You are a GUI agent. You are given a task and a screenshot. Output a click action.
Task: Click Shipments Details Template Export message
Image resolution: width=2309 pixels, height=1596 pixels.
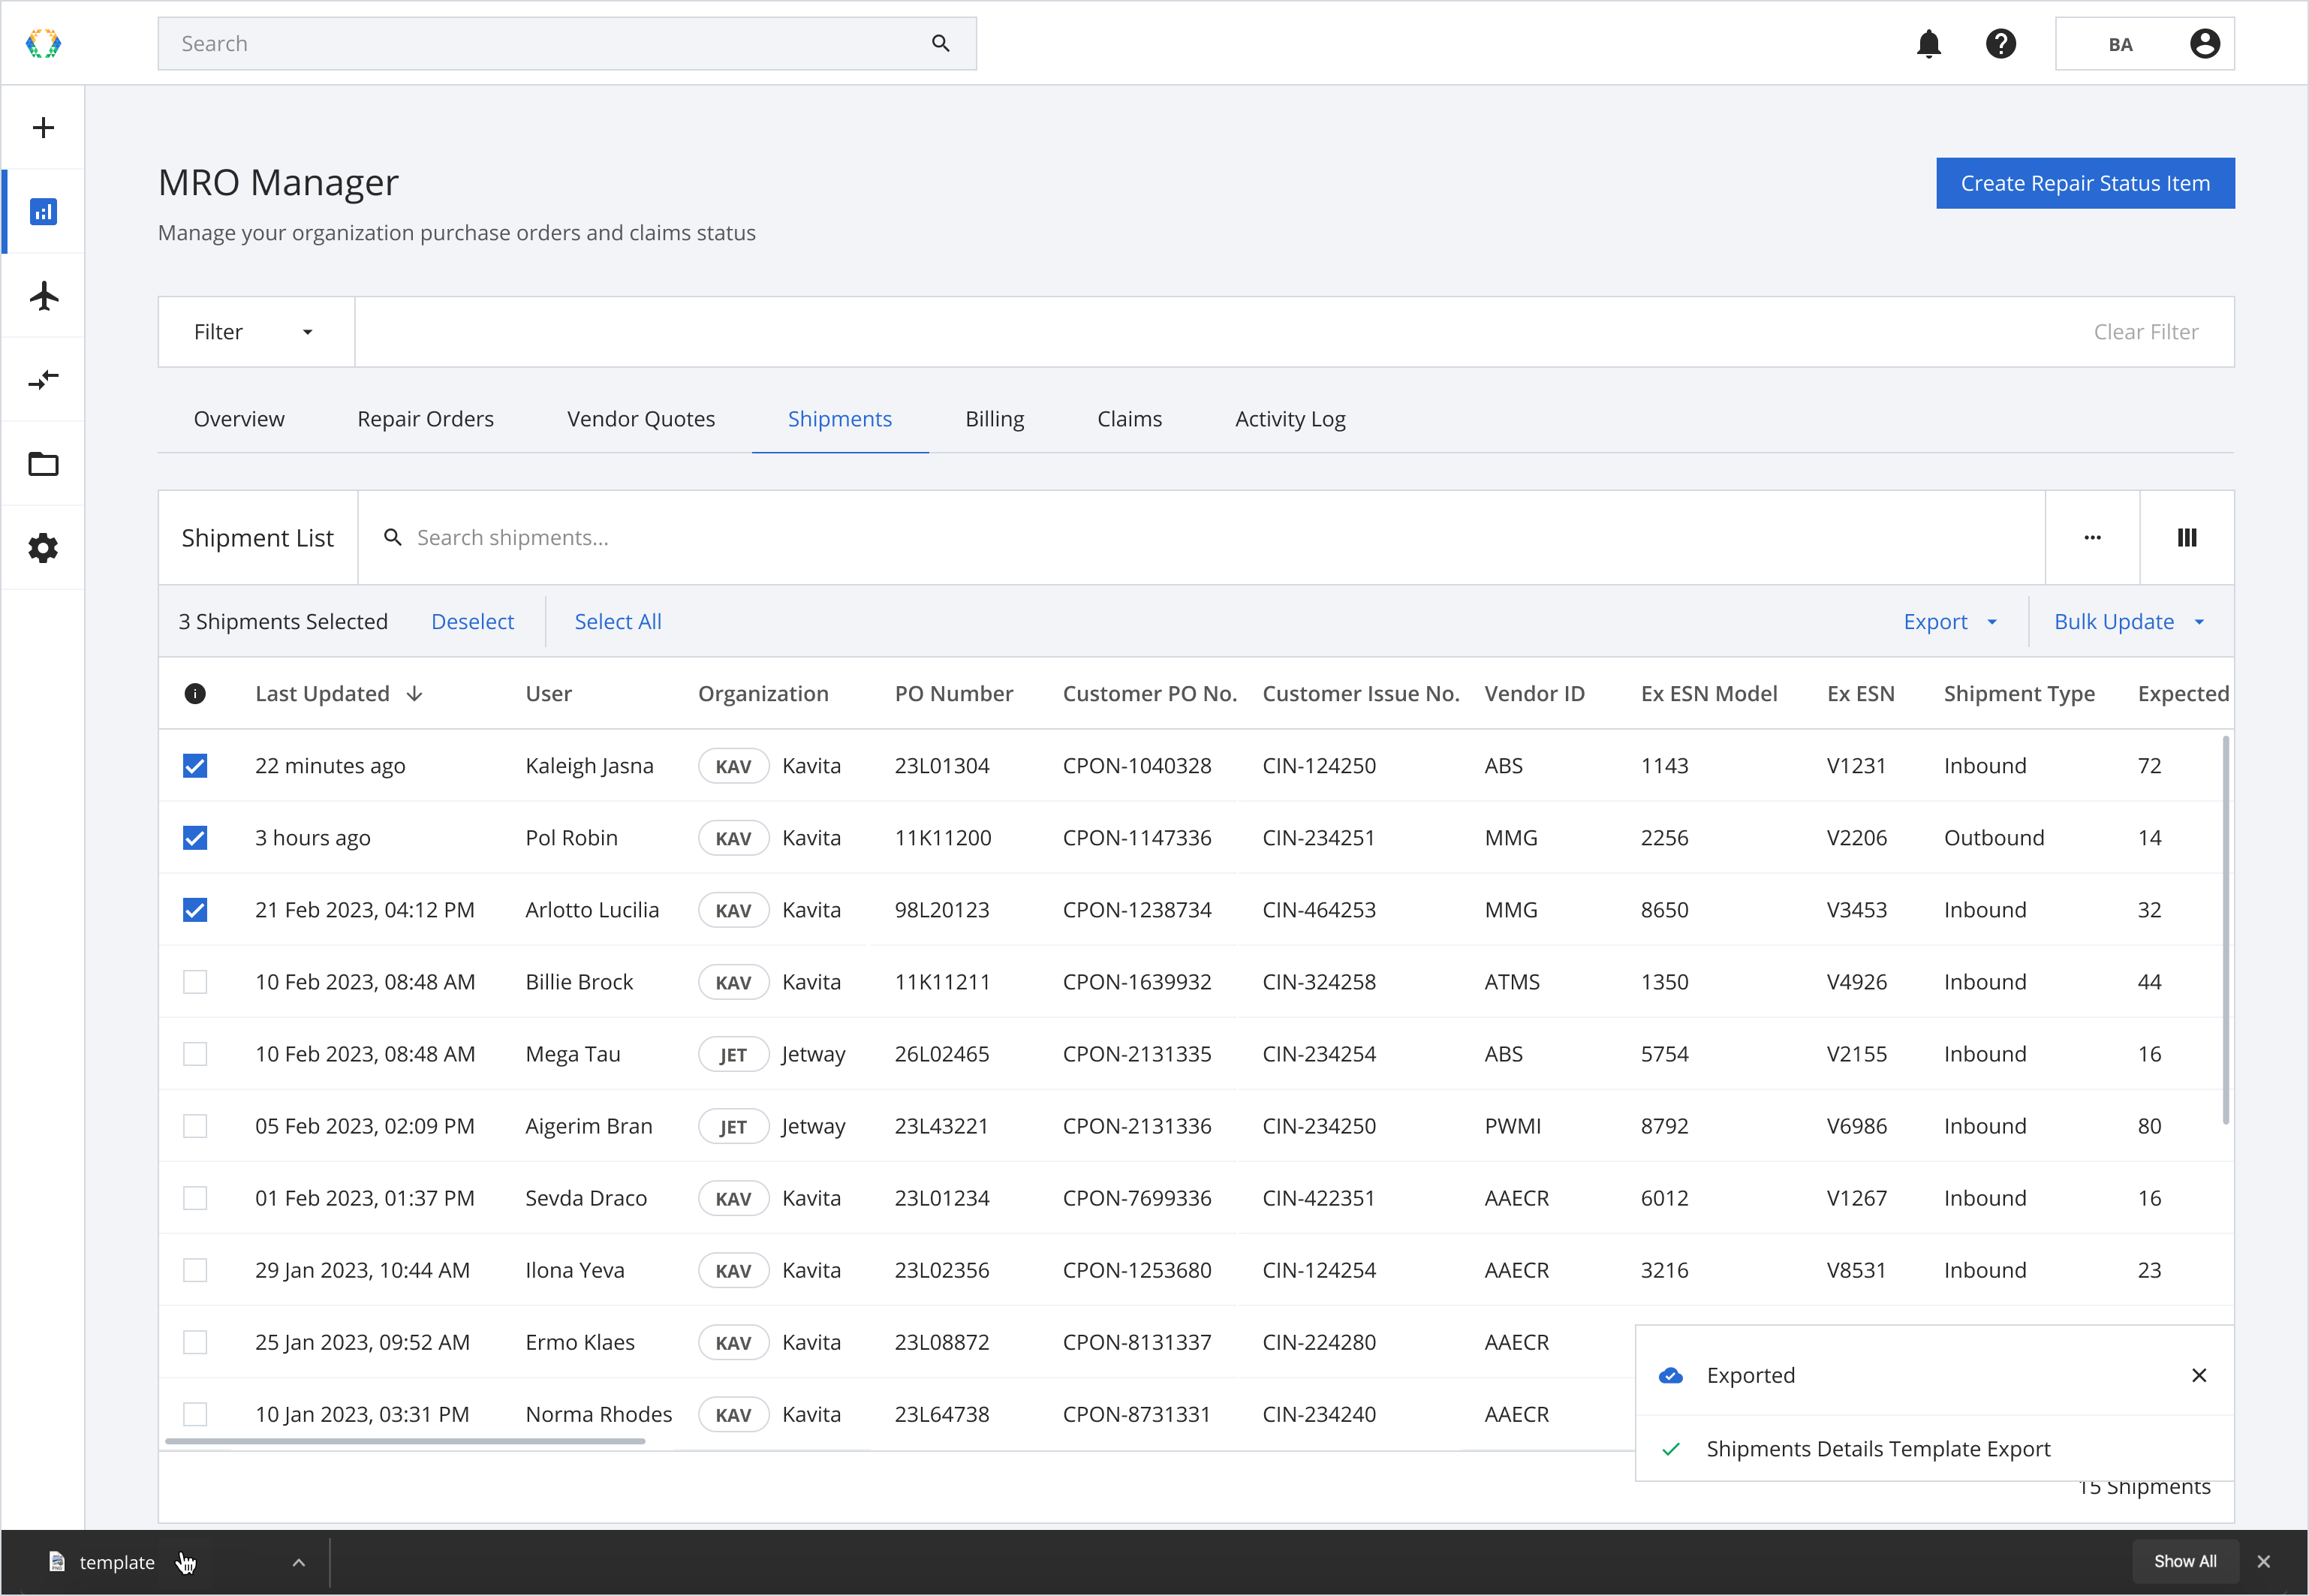[1878, 1449]
